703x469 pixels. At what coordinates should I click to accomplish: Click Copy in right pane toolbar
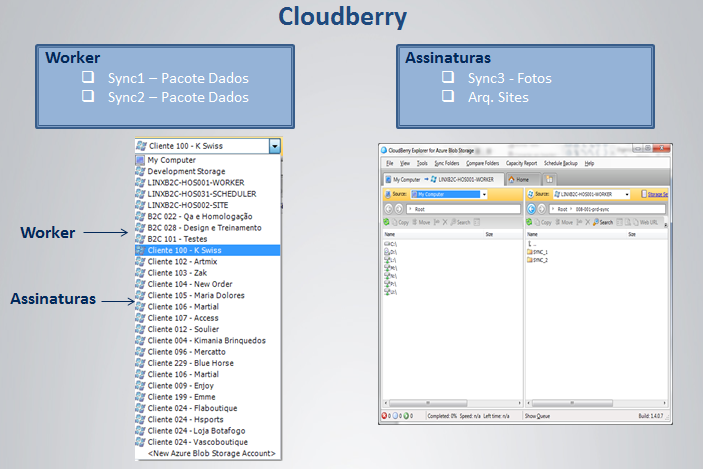point(543,222)
